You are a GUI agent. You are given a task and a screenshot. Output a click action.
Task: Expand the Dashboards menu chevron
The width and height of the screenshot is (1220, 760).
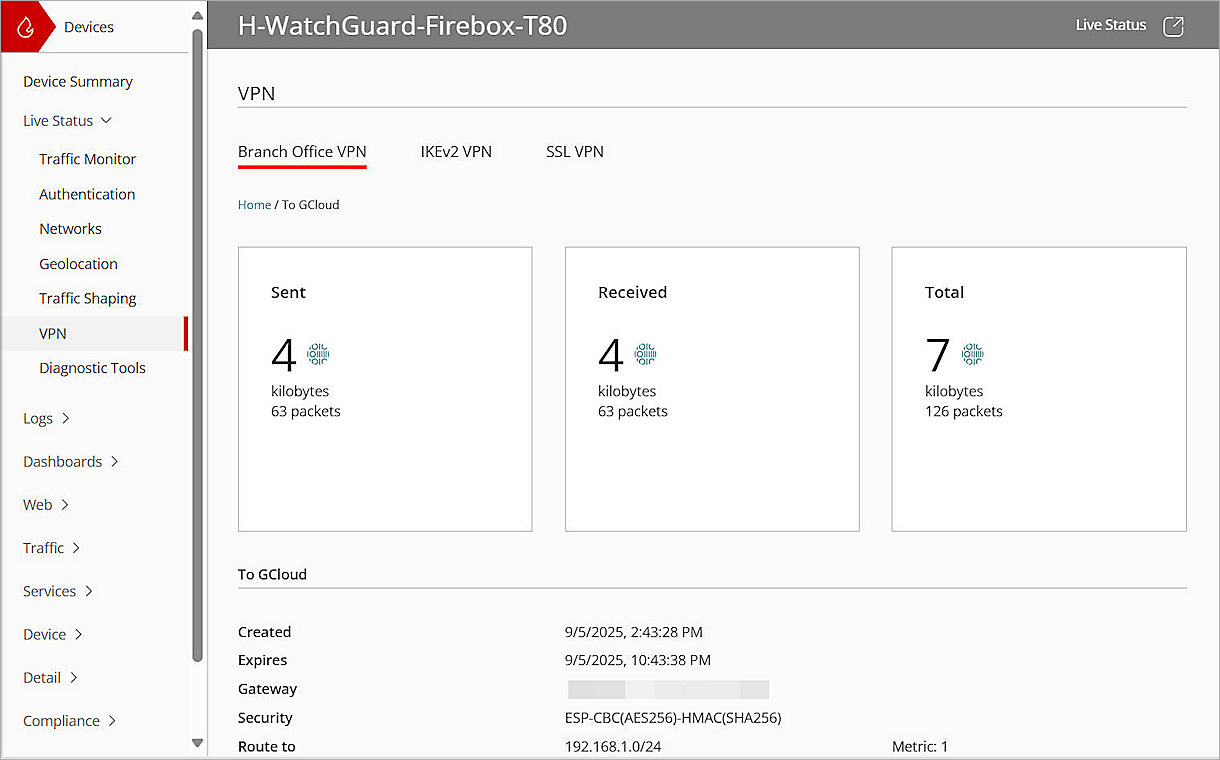[x=114, y=462]
